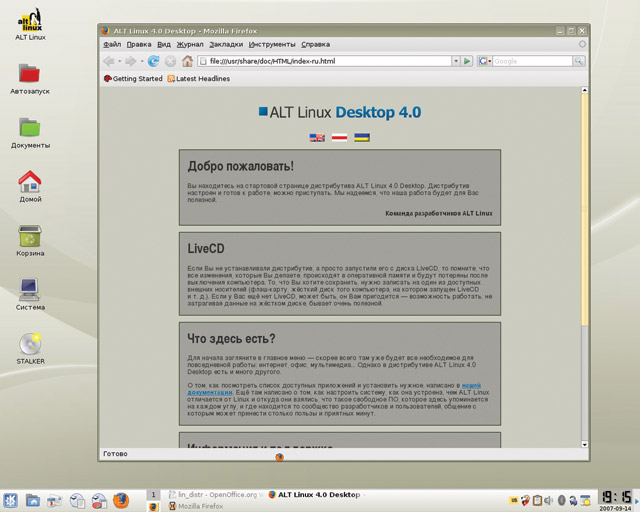Click the scrollbar up arrow
Image resolution: width=640 pixels, height=512 pixels.
[x=585, y=90]
